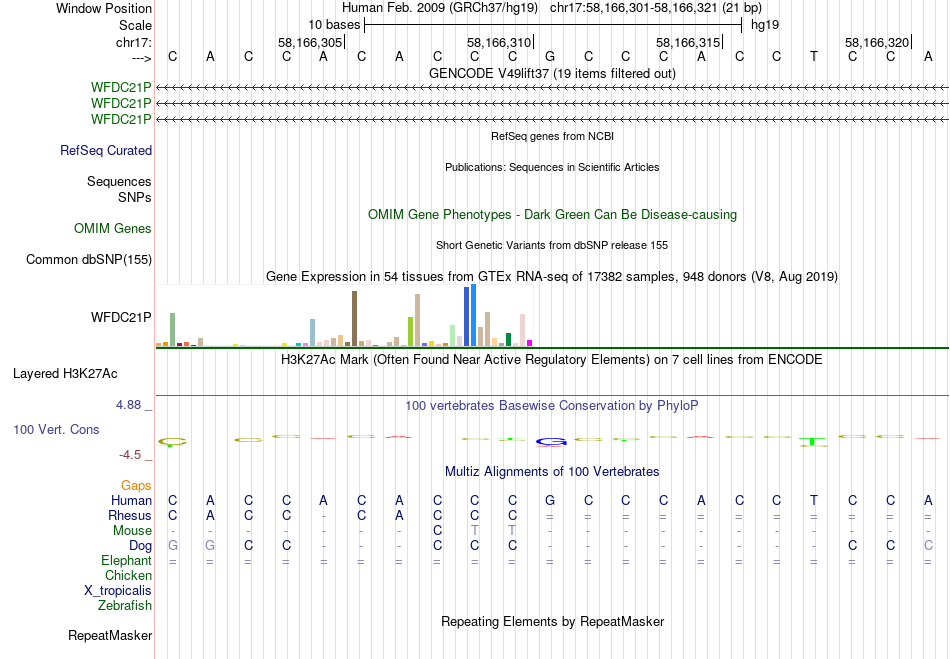Click the sequence direction arrow label
The image size is (950, 659).
pyautogui.click(x=142, y=58)
